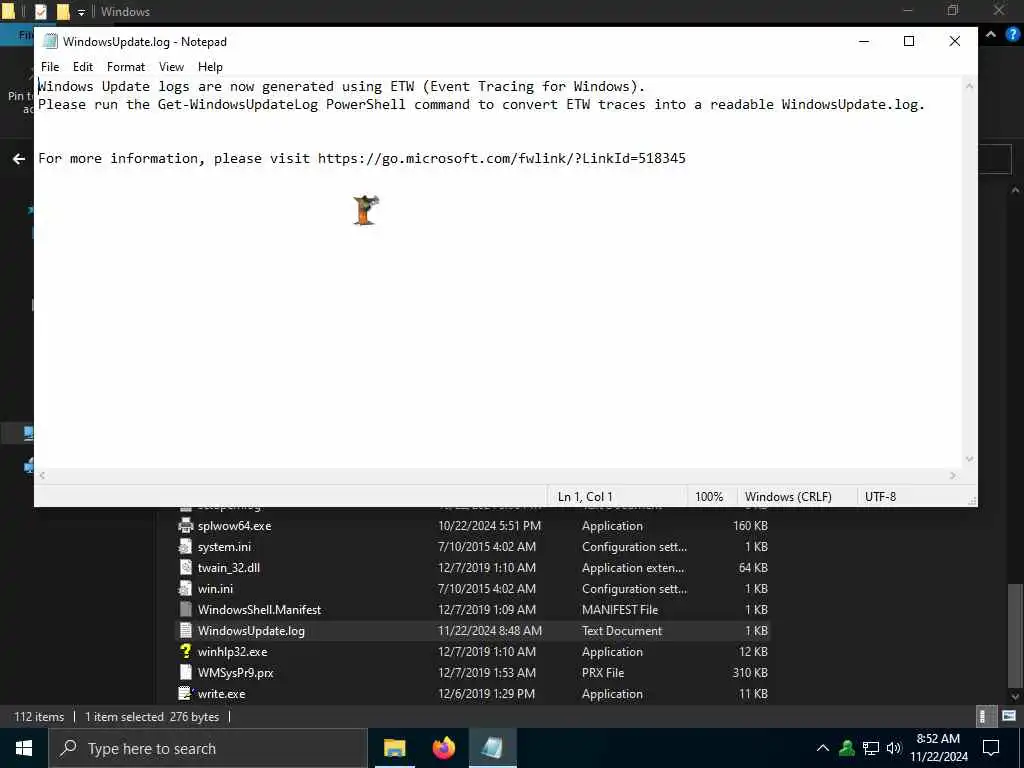
Task: Select the write.exe file name
Action: pos(221,694)
